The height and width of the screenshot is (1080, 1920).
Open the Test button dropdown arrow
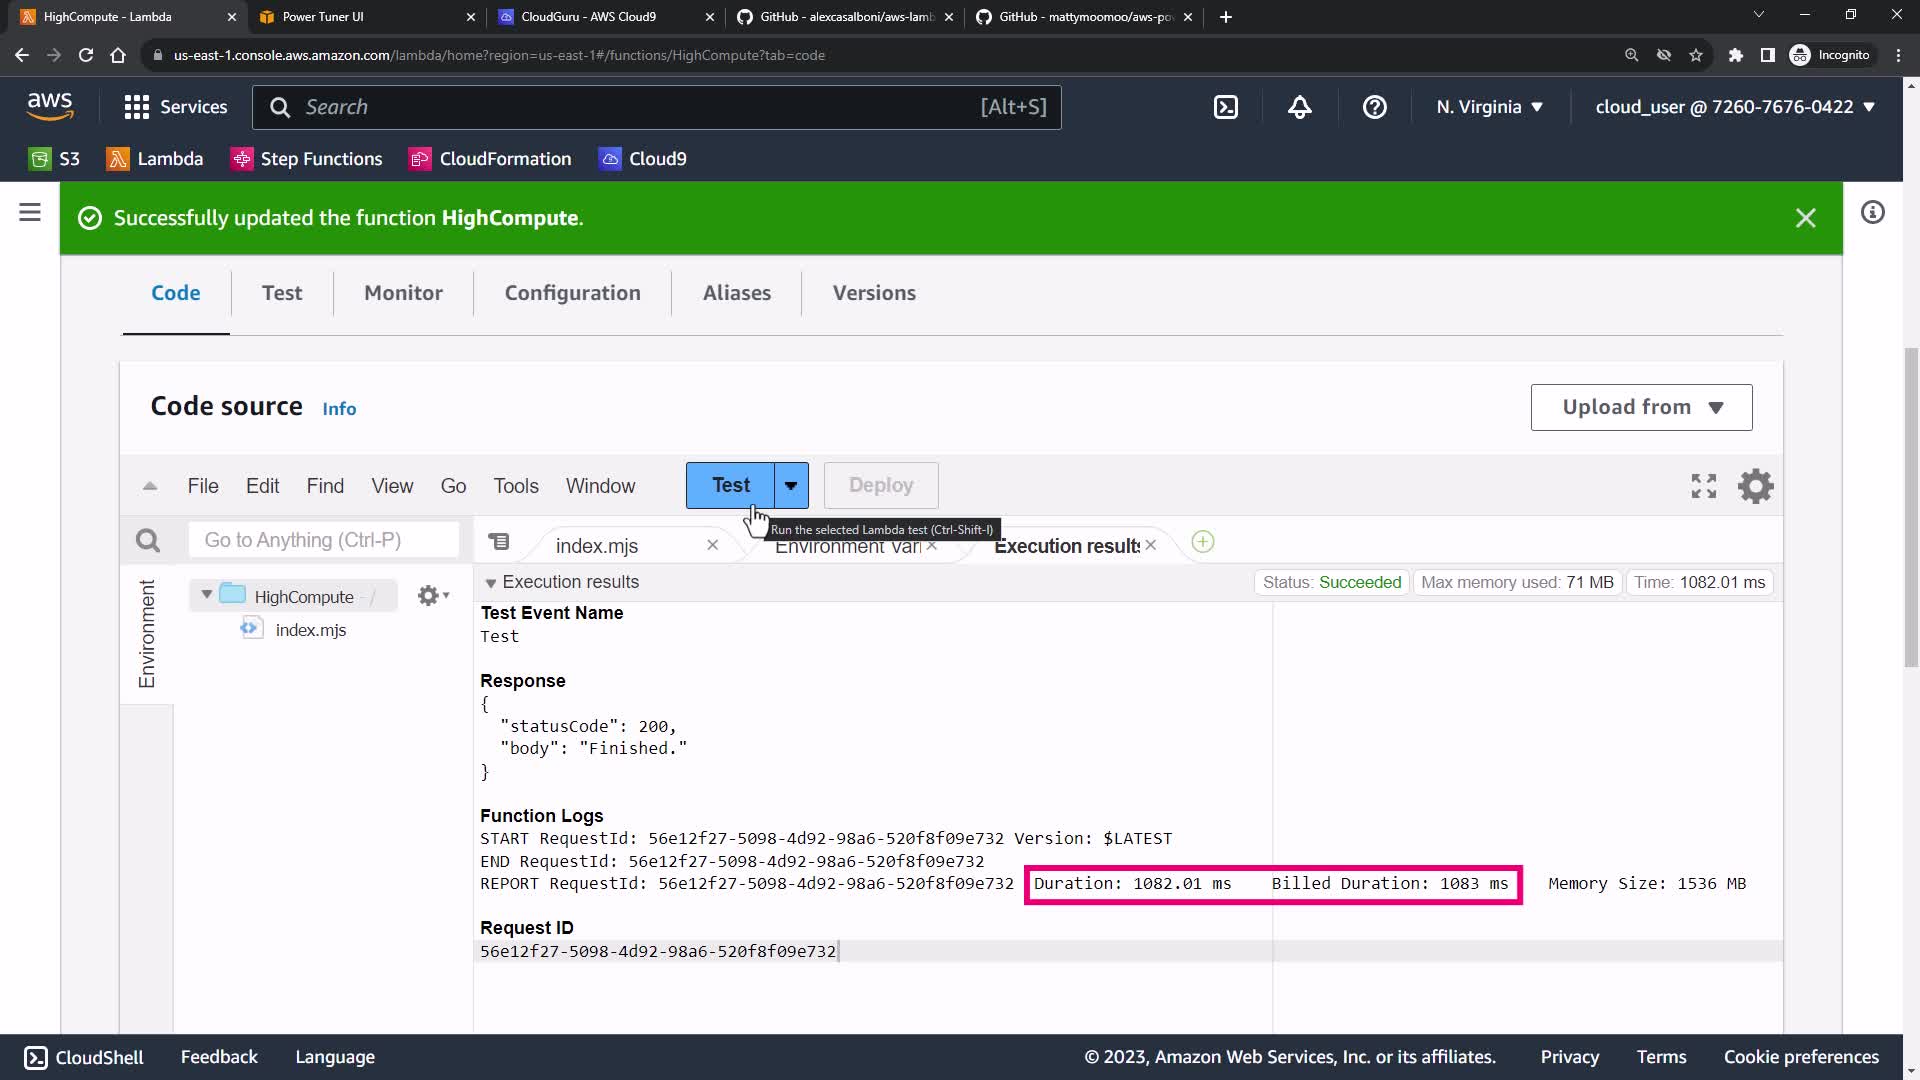pyautogui.click(x=791, y=486)
